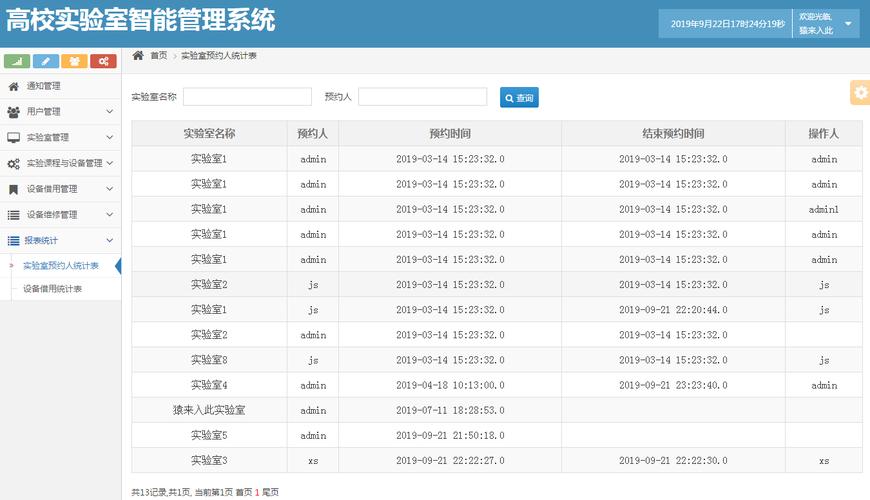Click the gears icon beside 实验课程与设备管理
The image size is (870, 500).
(x=13, y=164)
